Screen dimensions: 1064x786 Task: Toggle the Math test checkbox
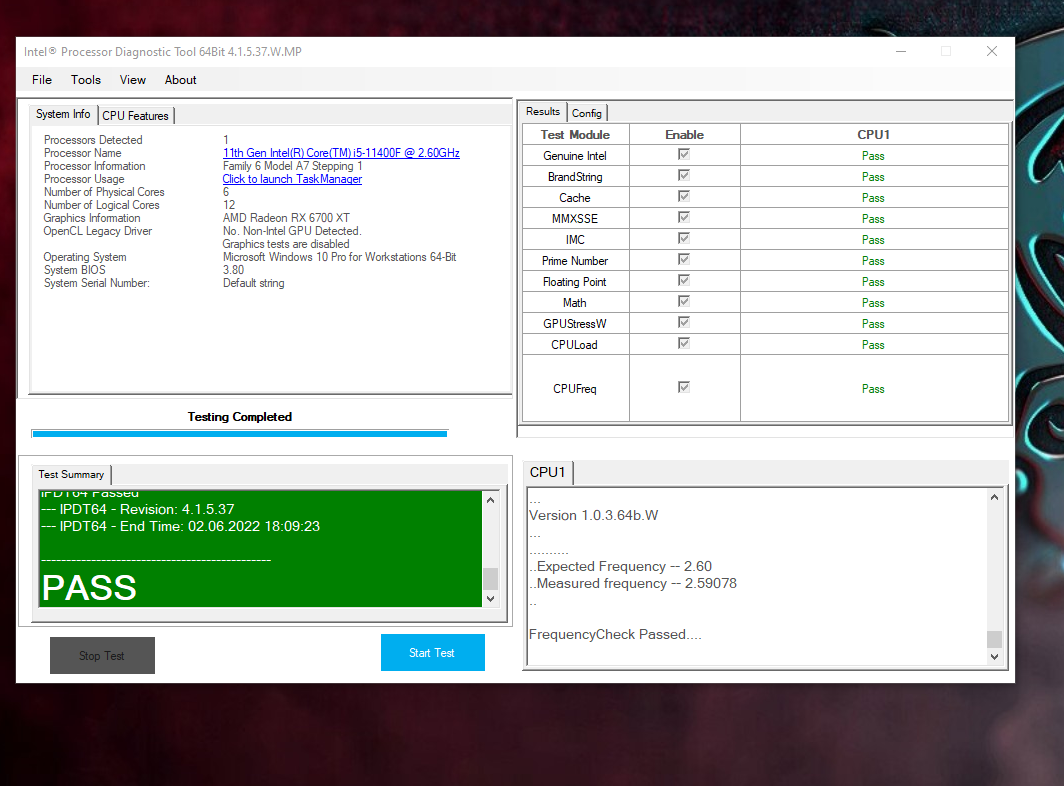(684, 302)
